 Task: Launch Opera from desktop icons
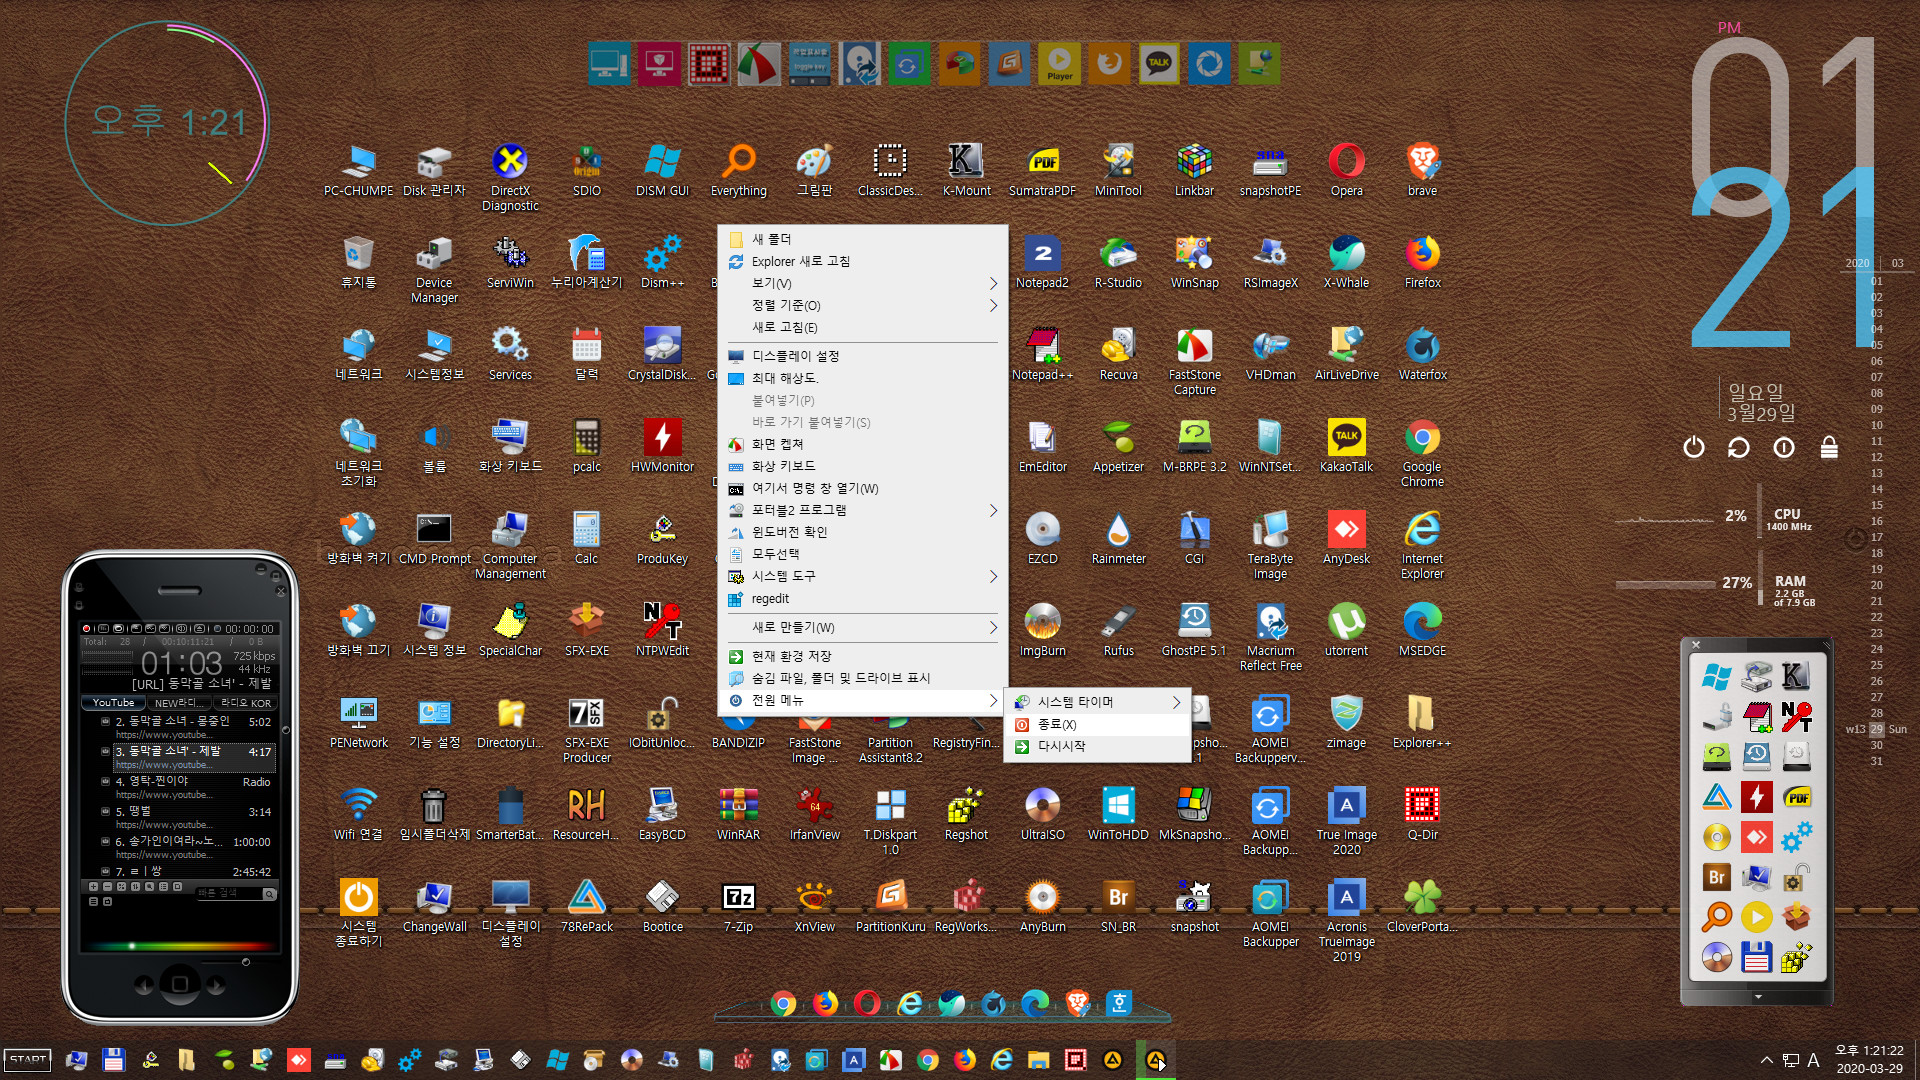(1346, 170)
